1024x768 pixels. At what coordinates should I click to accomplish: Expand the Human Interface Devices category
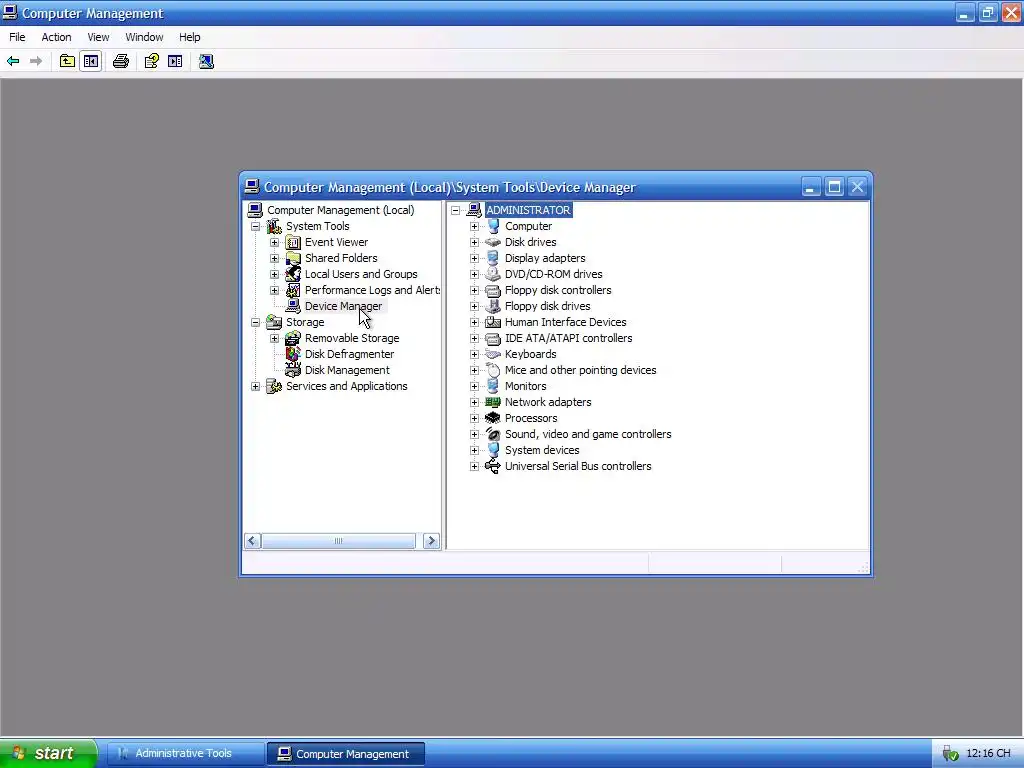475,323
